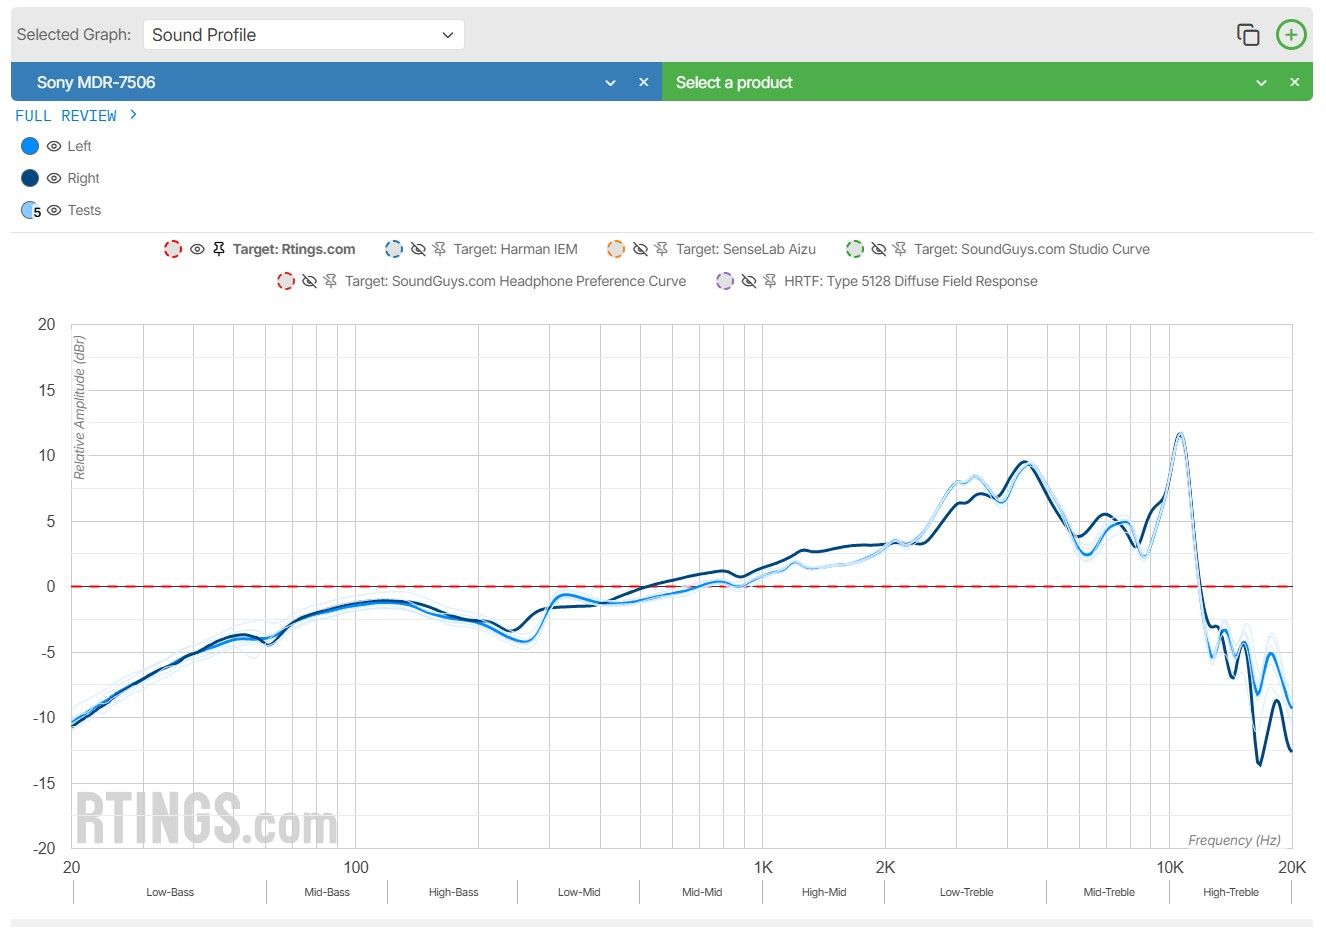The width and height of the screenshot is (1326, 934).
Task: Click the Harman IEM blue dashed swatch
Action: coord(394,249)
